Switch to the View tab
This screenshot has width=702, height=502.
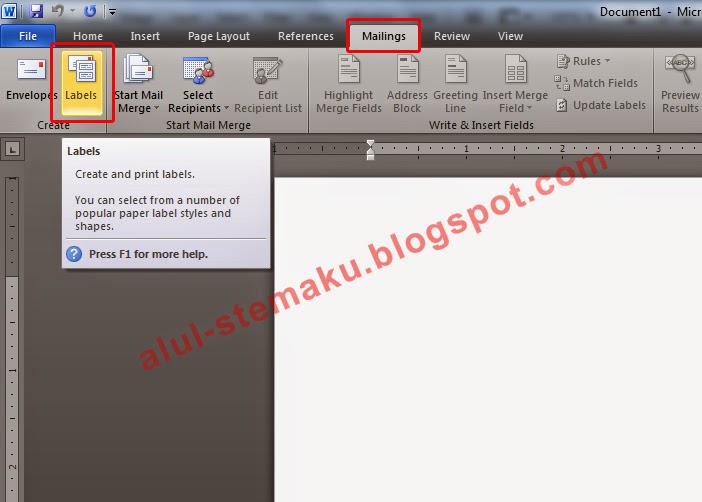(x=510, y=36)
